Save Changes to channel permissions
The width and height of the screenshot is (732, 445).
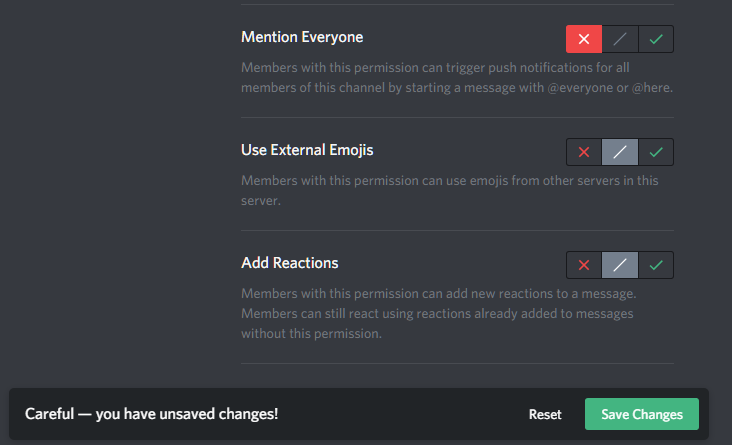(642, 414)
